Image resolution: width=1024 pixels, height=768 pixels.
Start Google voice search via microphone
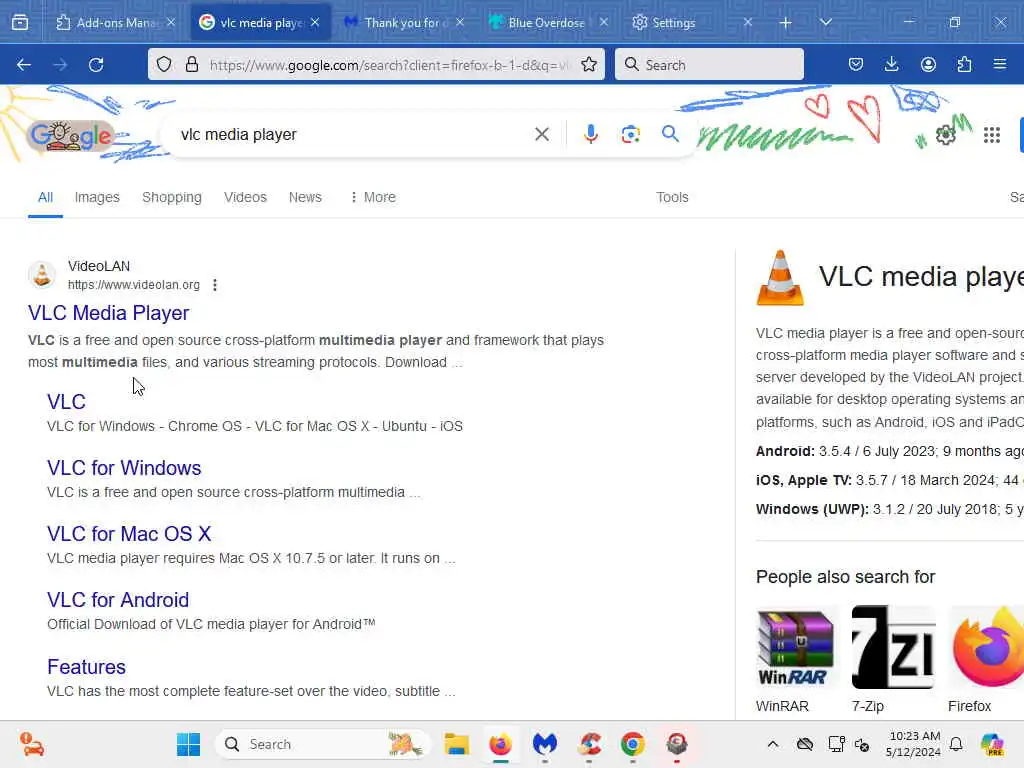590,135
